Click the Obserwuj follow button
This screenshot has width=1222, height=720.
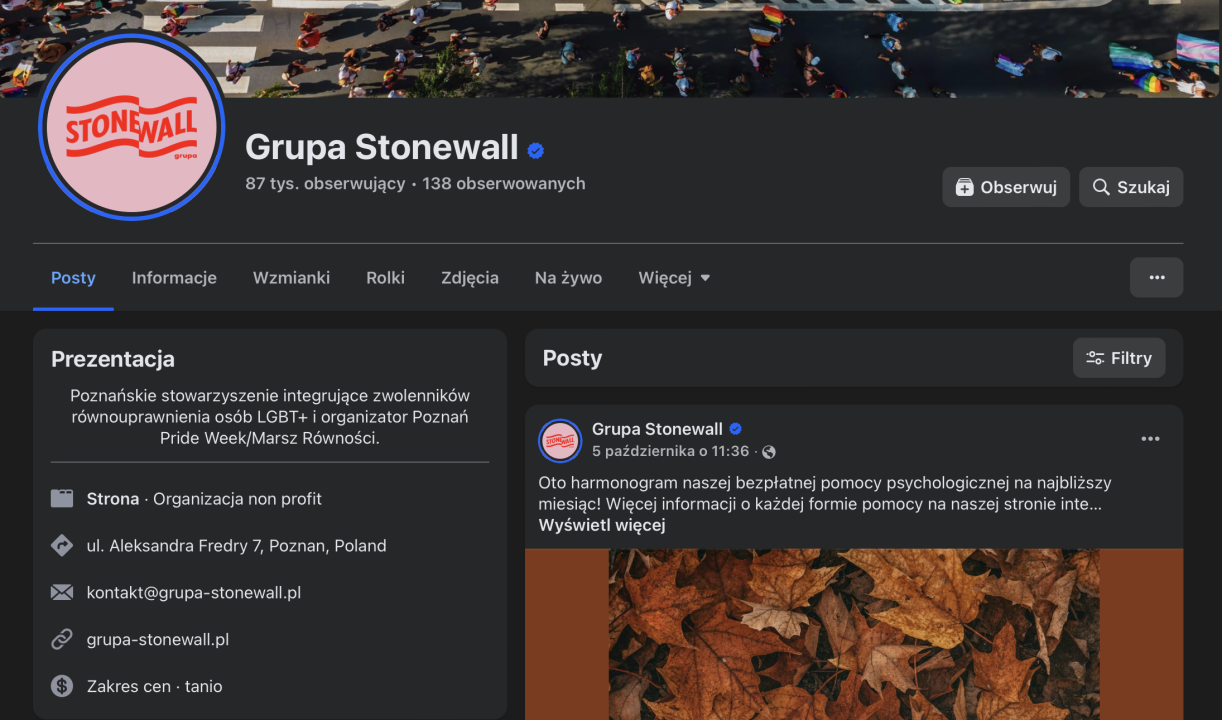(1006, 187)
